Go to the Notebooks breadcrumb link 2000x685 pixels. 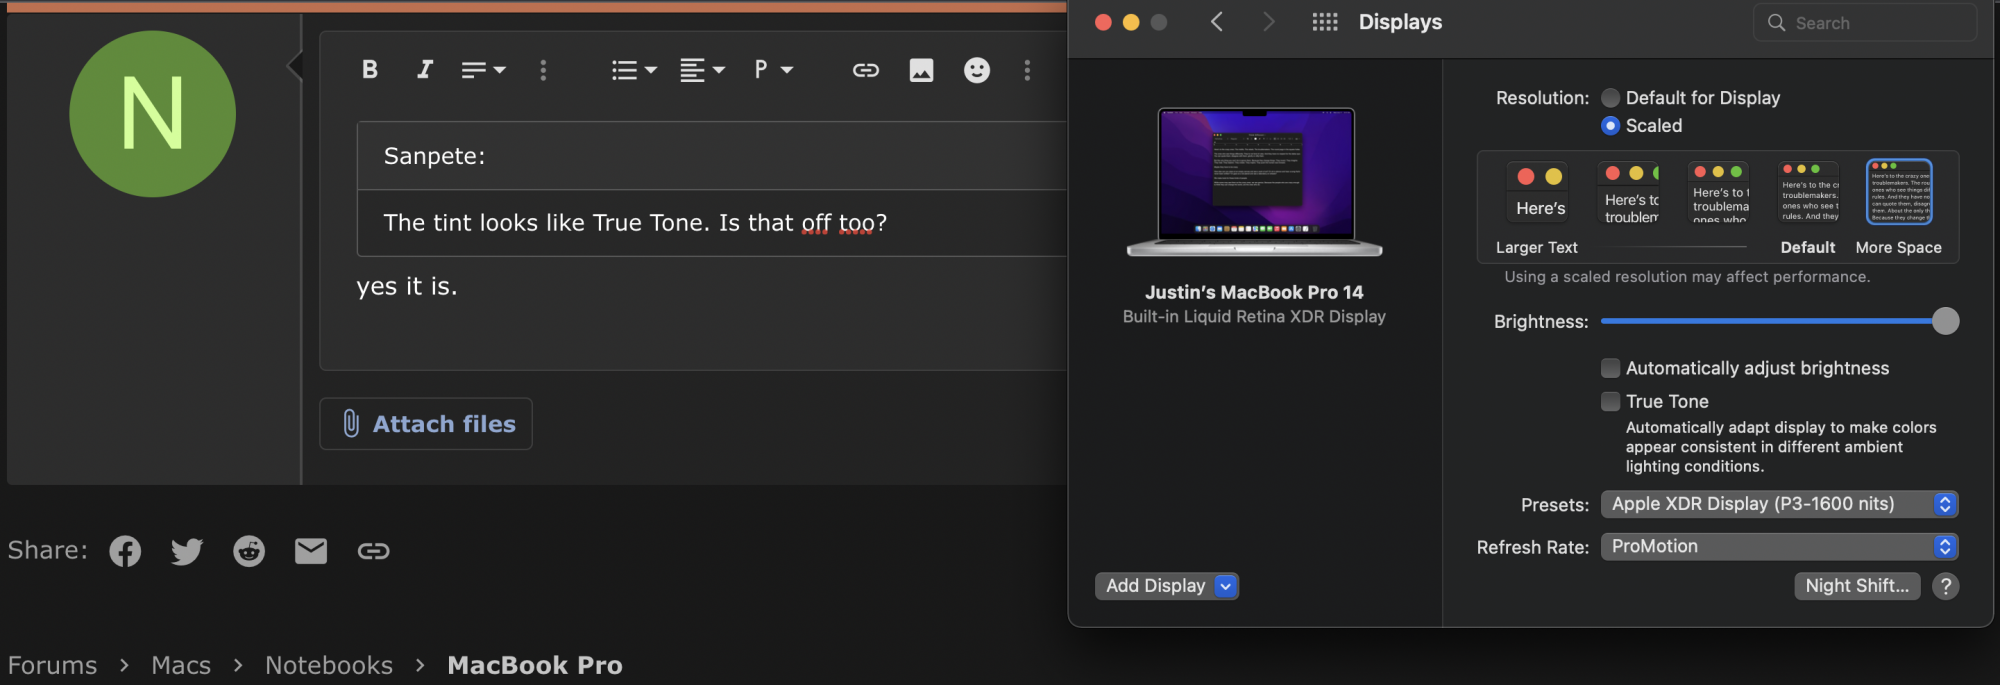[329, 665]
